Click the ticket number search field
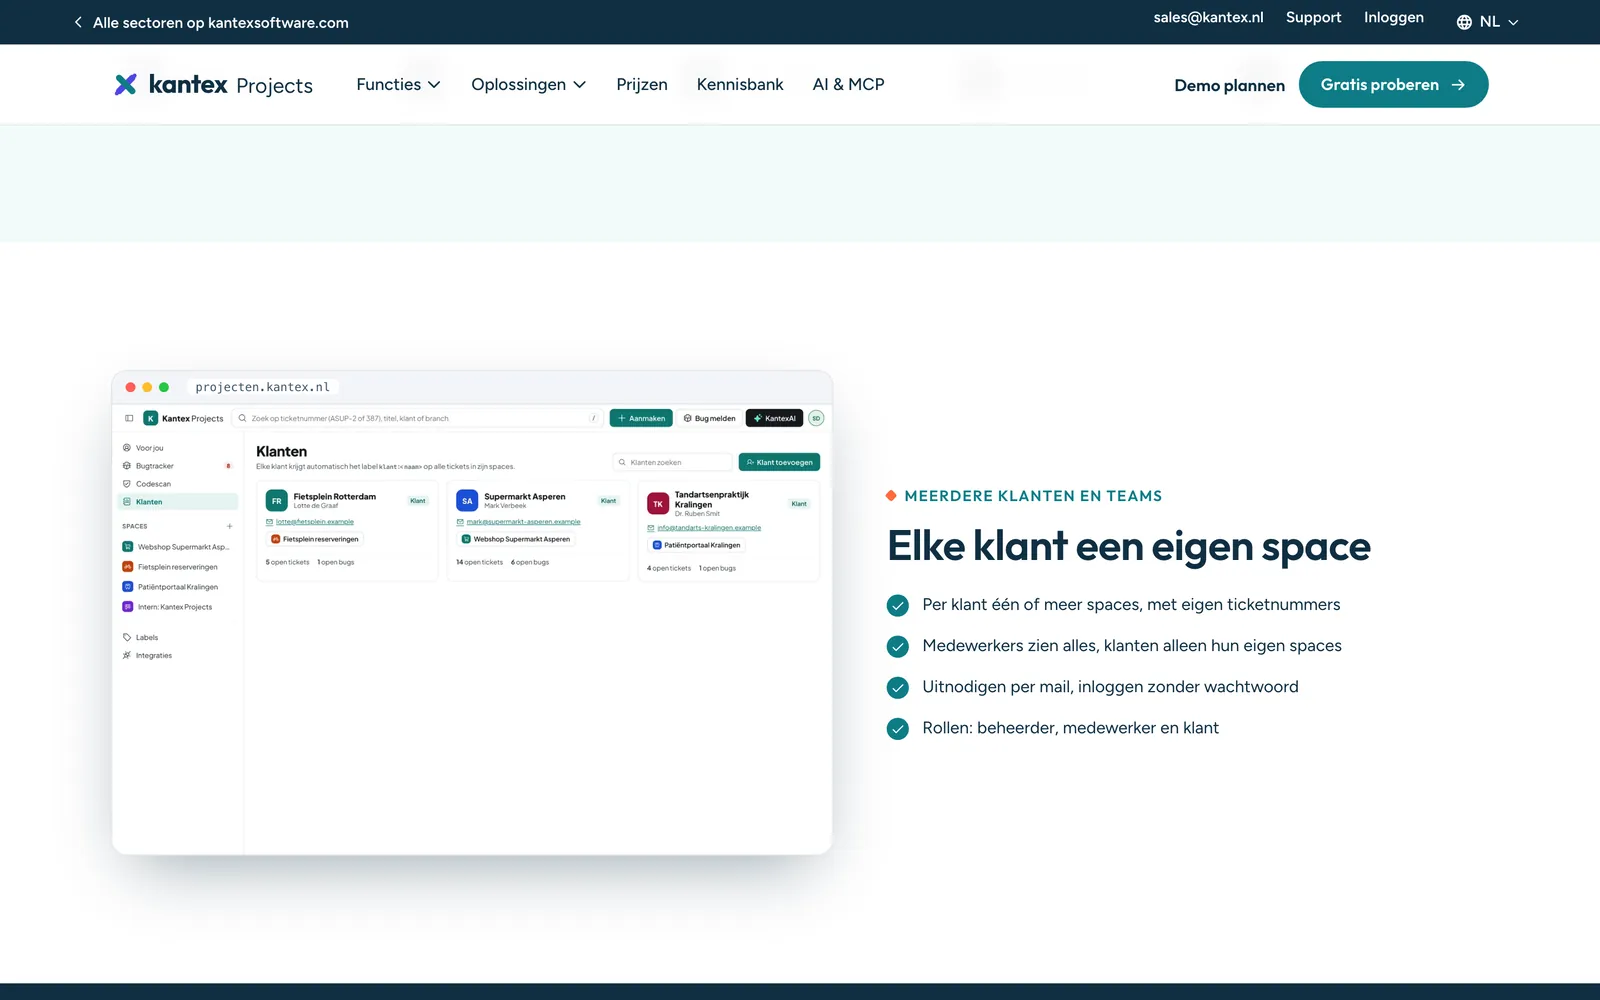 tap(418, 418)
